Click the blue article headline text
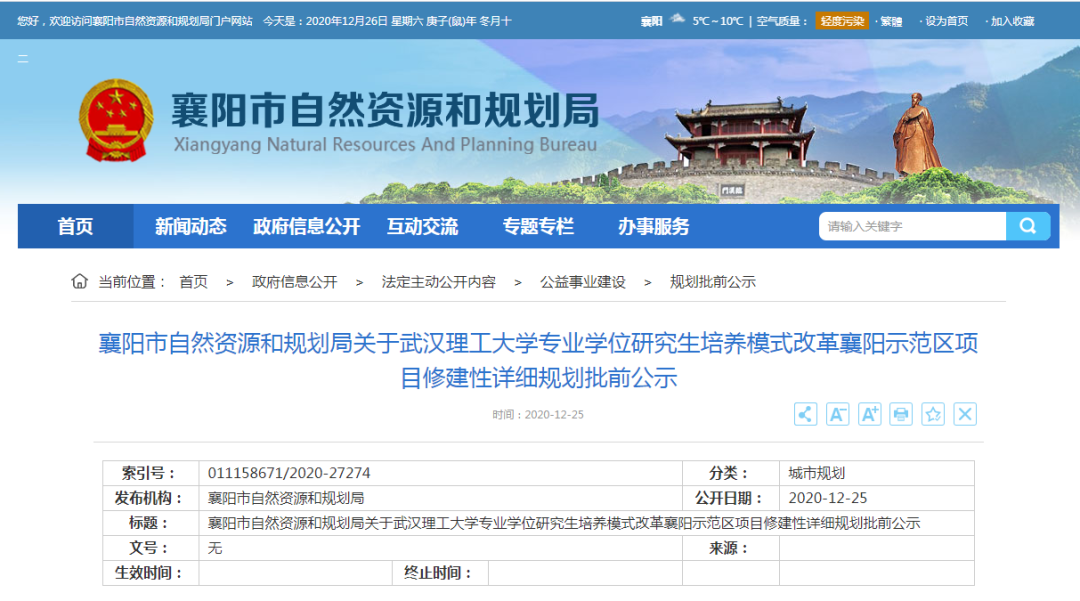Screen dimensions: 1080x601 click(539, 360)
